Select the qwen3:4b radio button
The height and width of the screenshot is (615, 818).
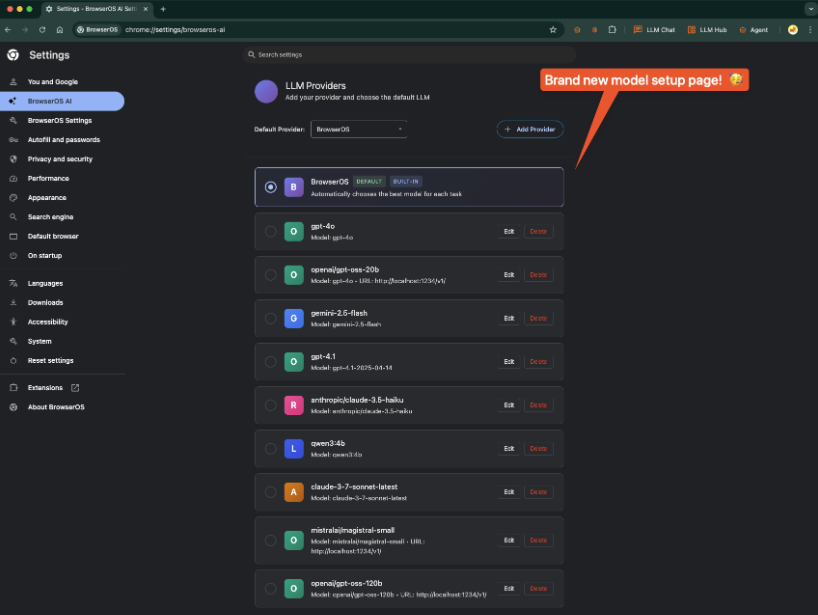270,449
